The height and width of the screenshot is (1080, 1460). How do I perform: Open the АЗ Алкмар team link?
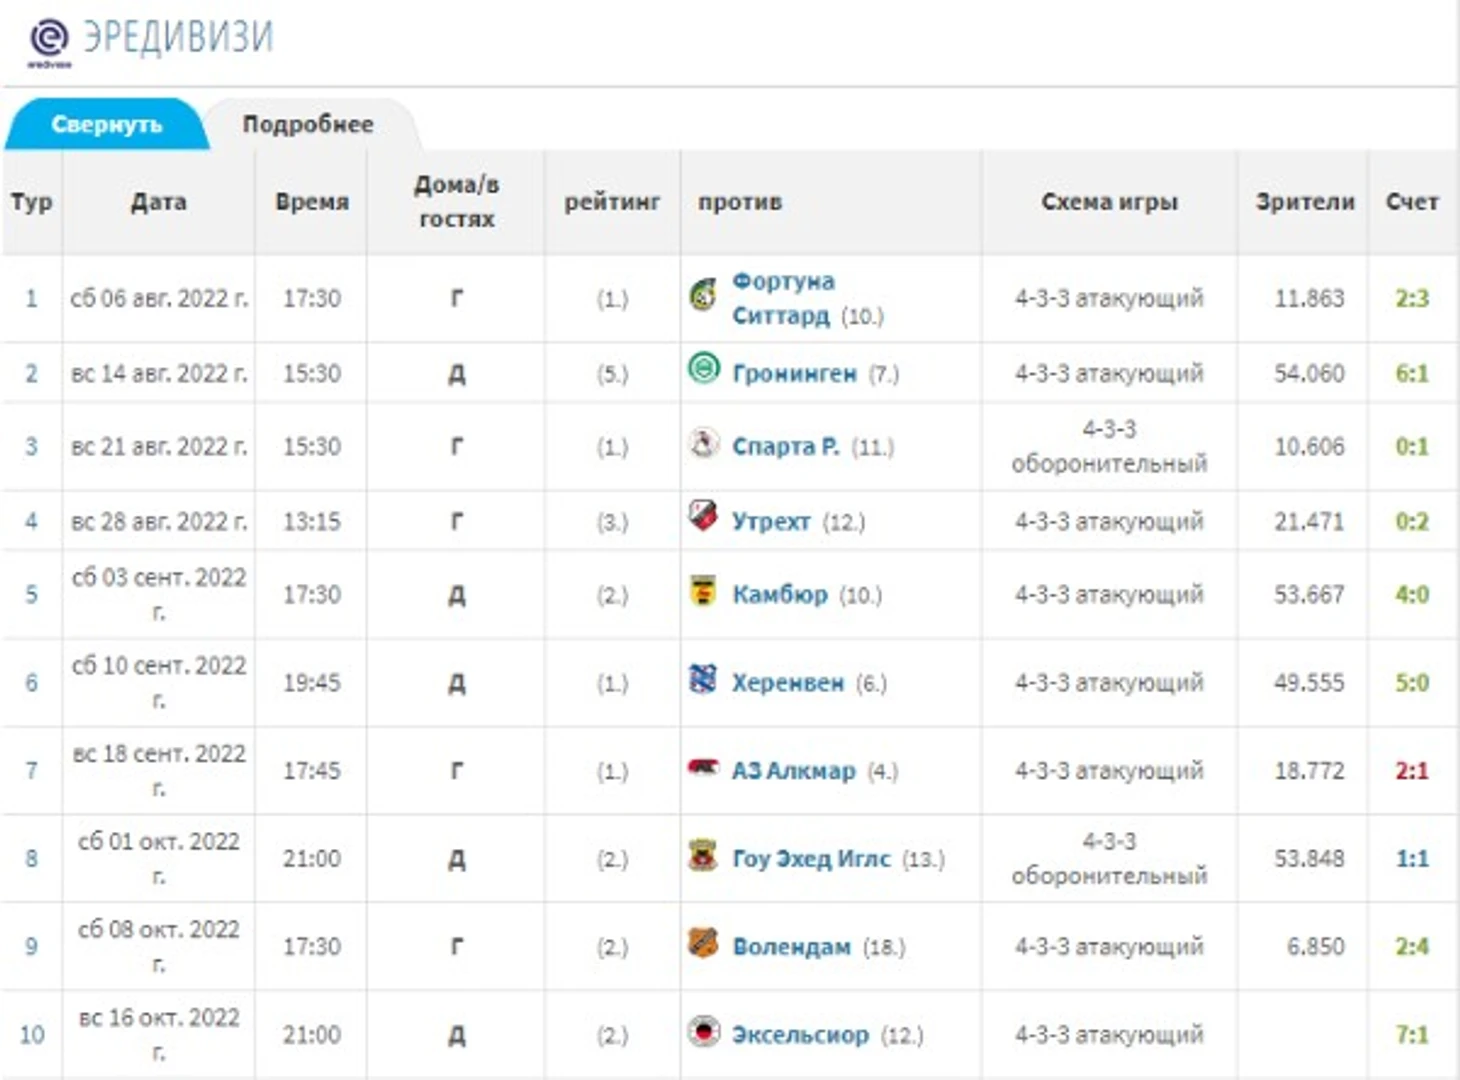click(x=793, y=771)
